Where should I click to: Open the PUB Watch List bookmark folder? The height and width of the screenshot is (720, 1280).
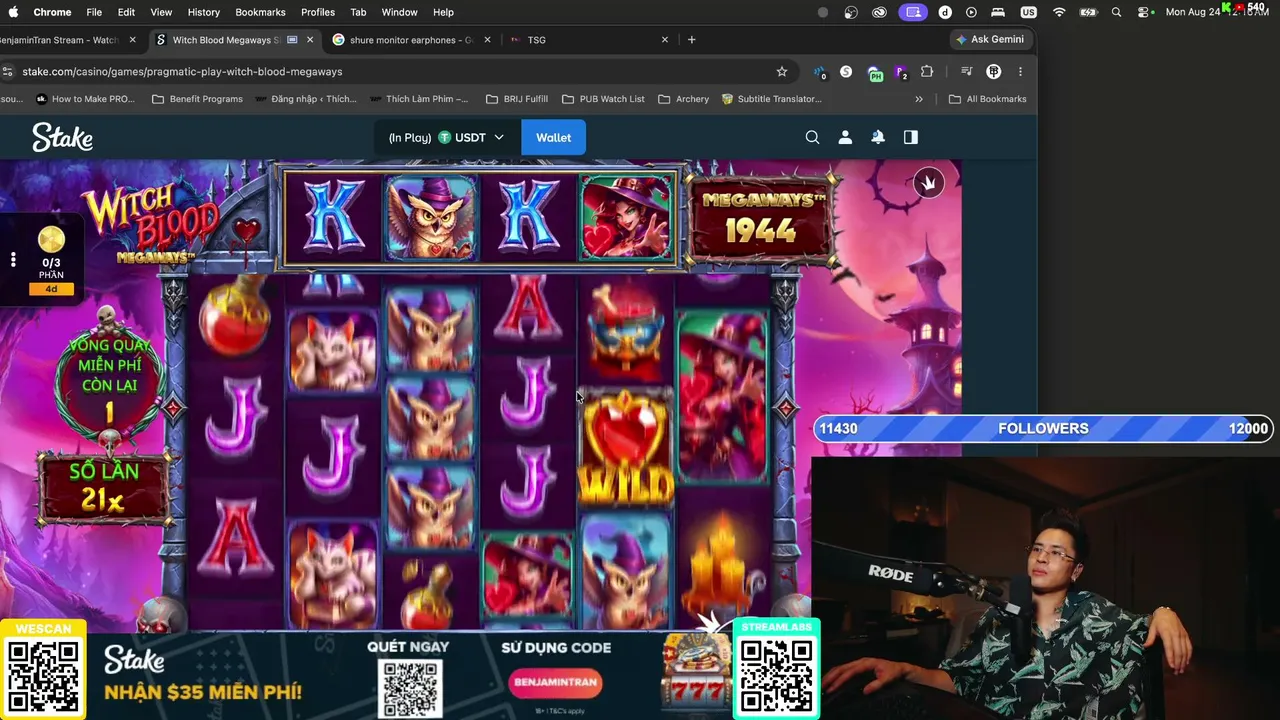point(603,99)
